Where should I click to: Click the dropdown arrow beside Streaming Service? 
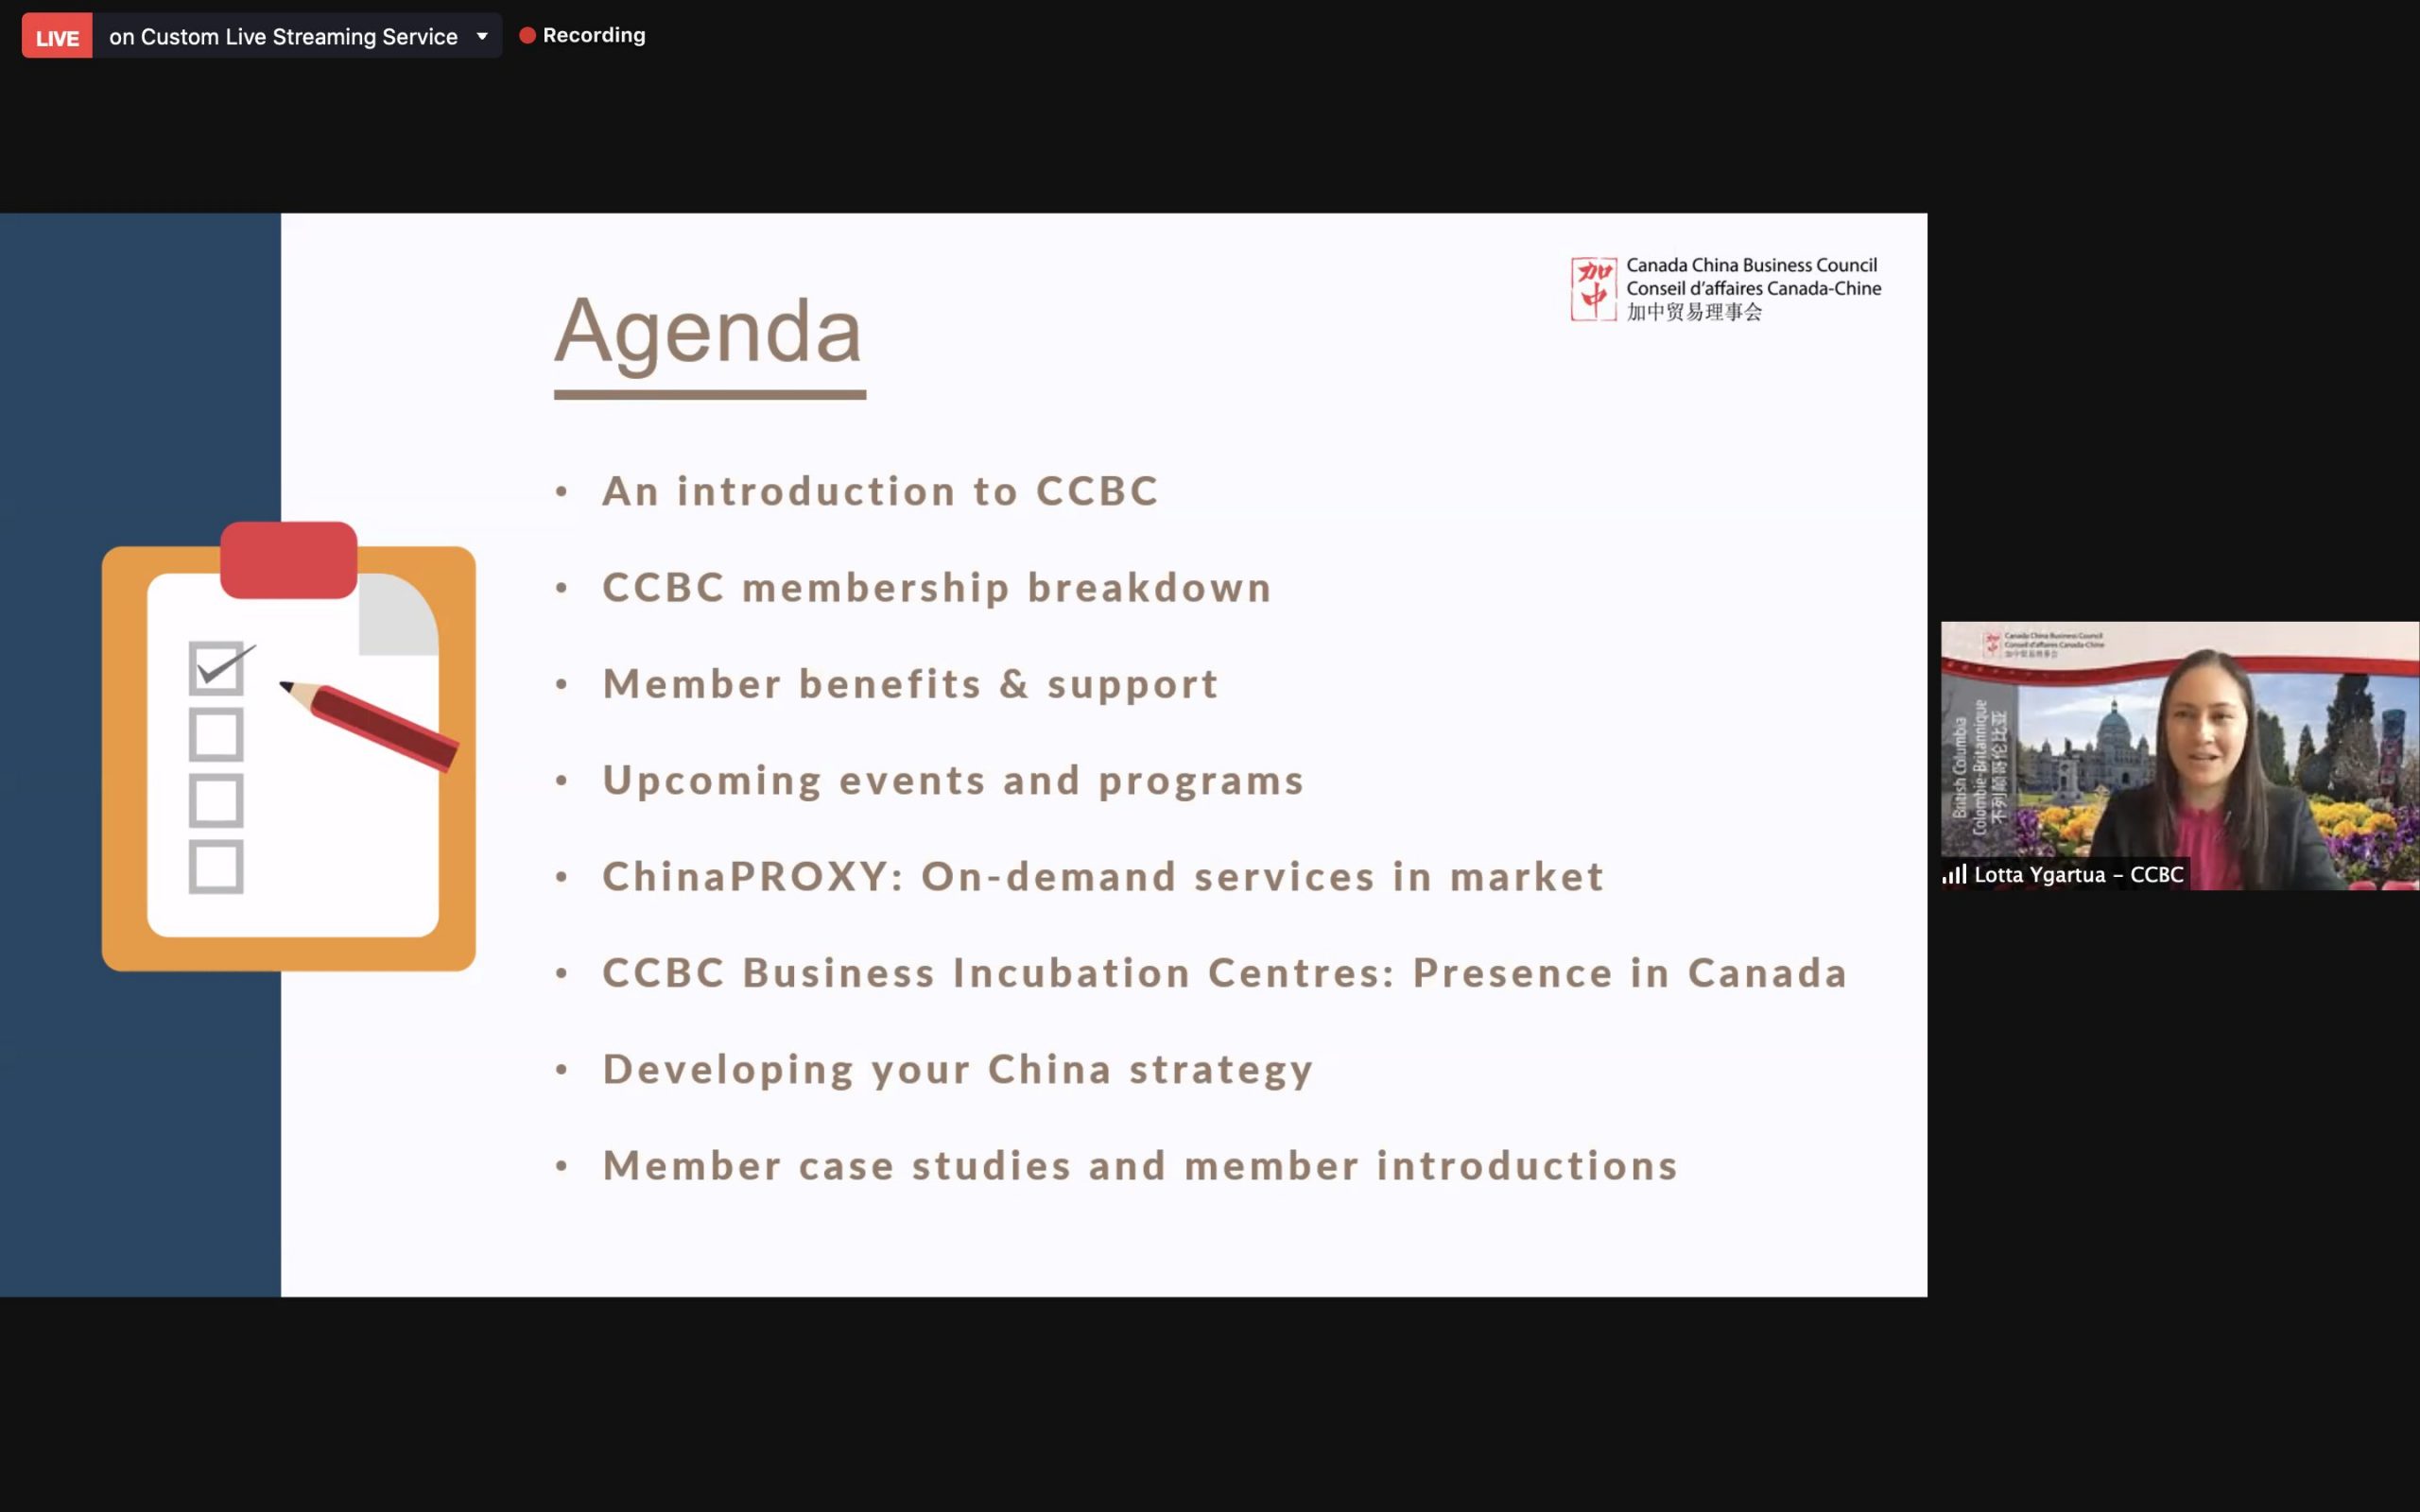pyautogui.click(x=482, y=37)
